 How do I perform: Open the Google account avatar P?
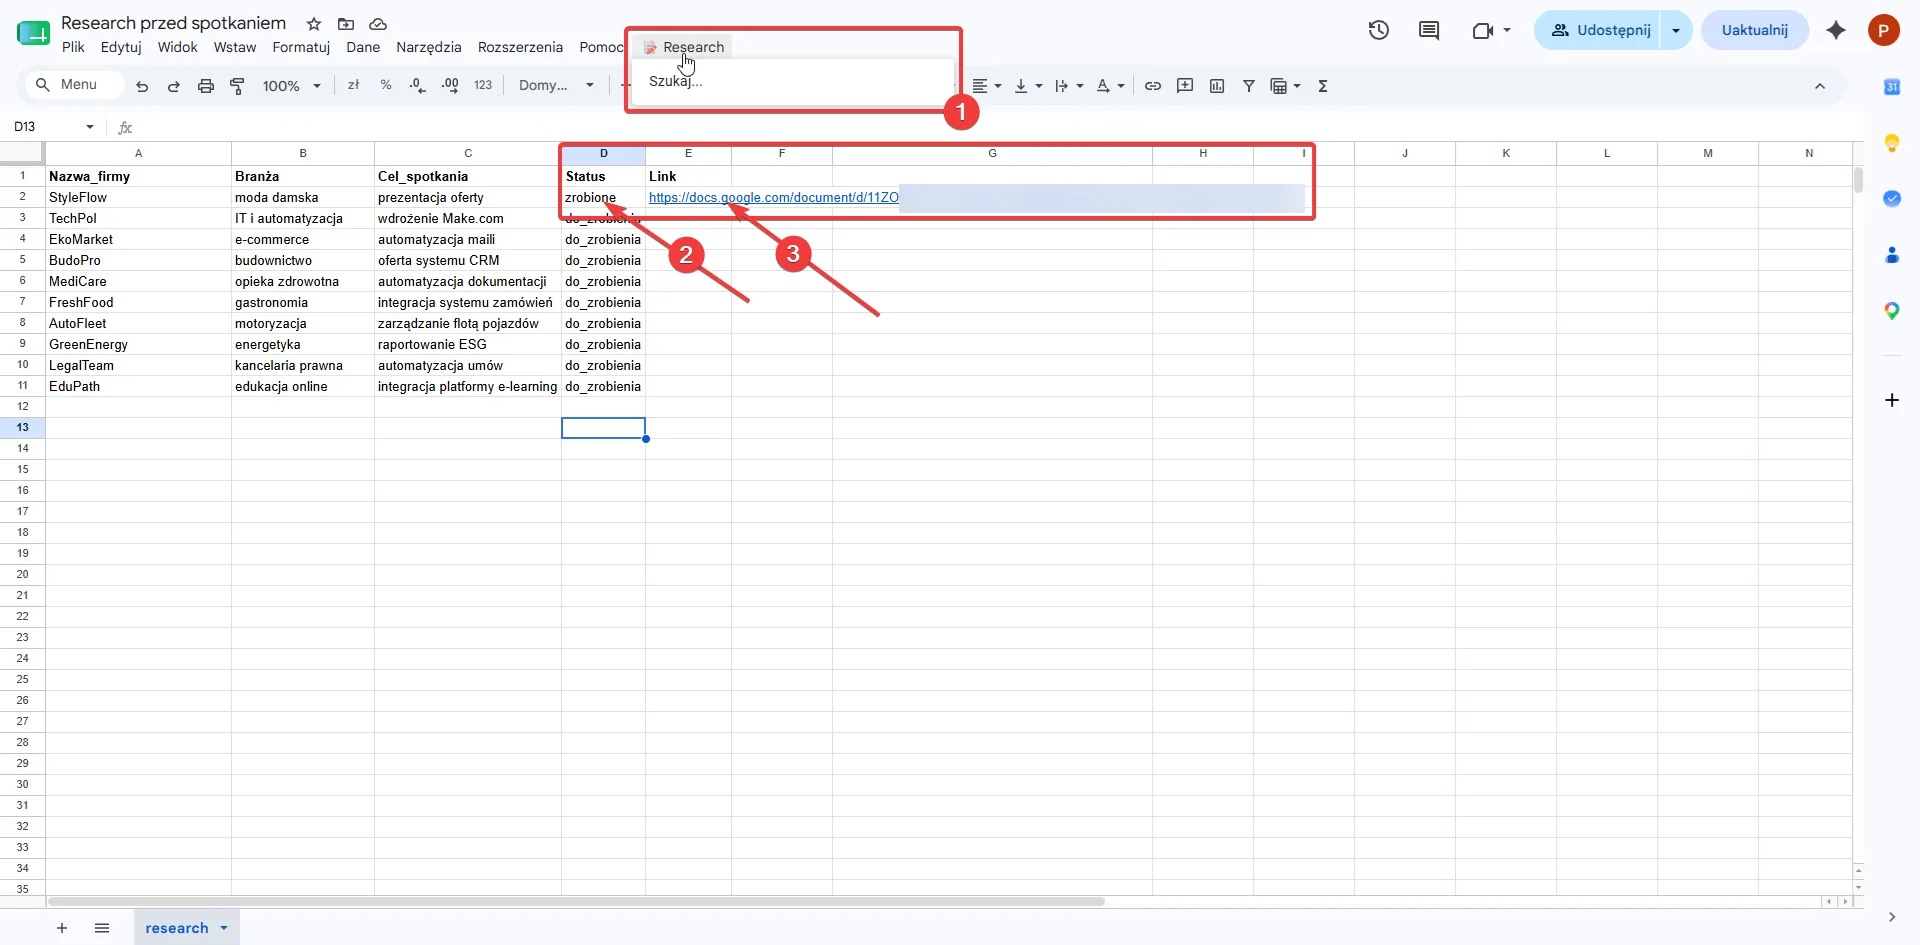coord(1884,30)
